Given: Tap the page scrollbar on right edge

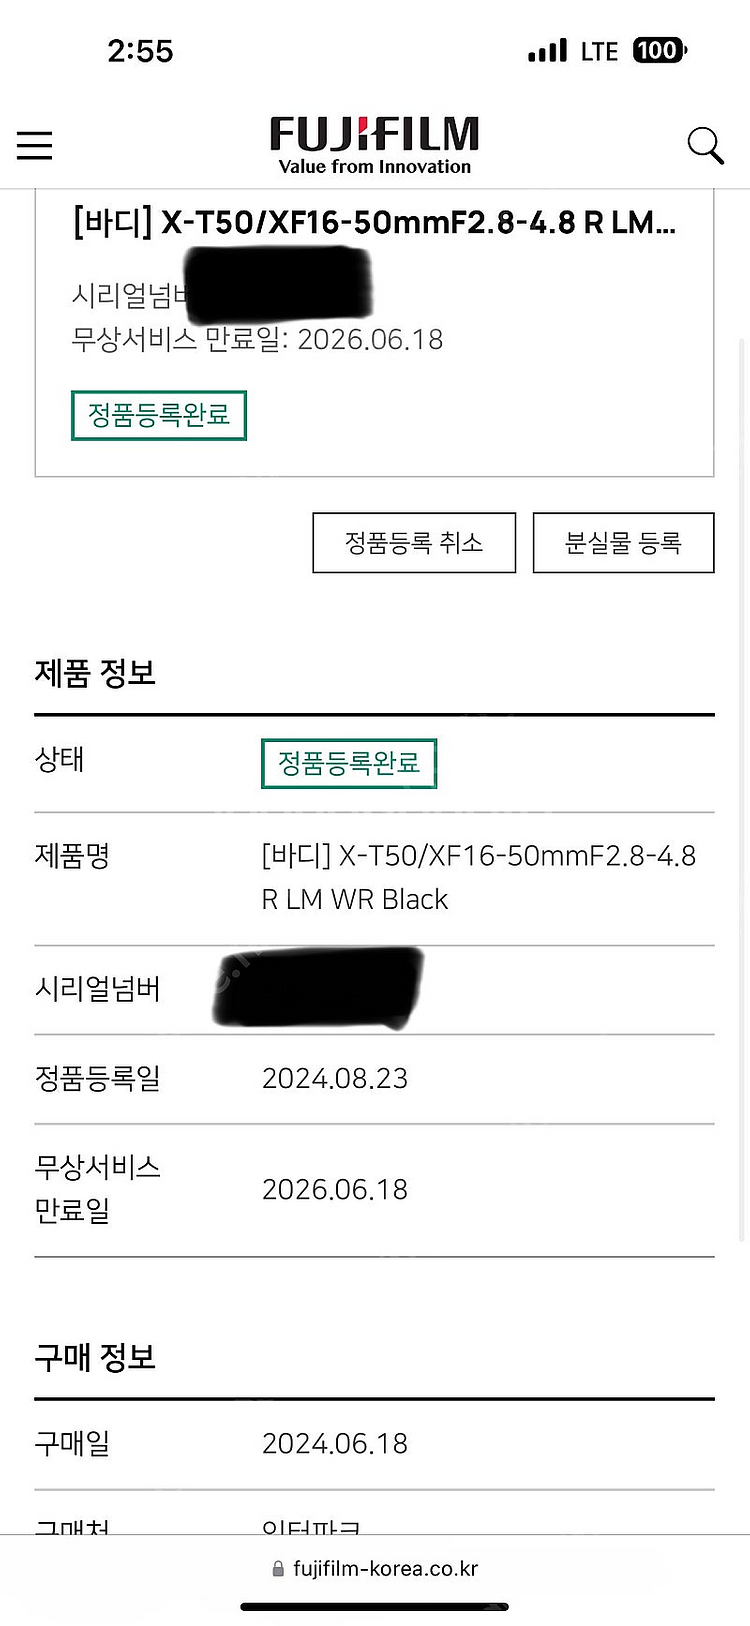Looking at the screenshot, I should tap(742, 789).
